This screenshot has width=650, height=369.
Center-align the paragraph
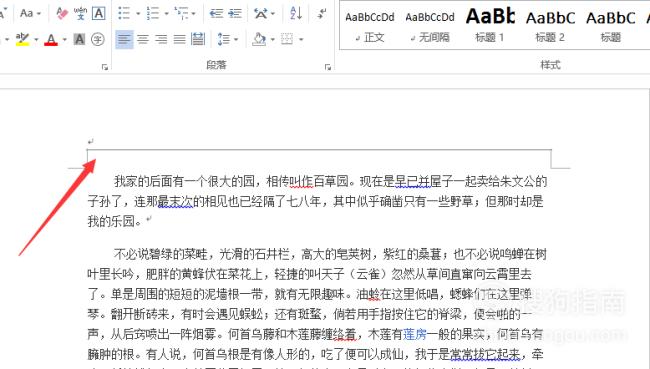[x=143, y=39]
